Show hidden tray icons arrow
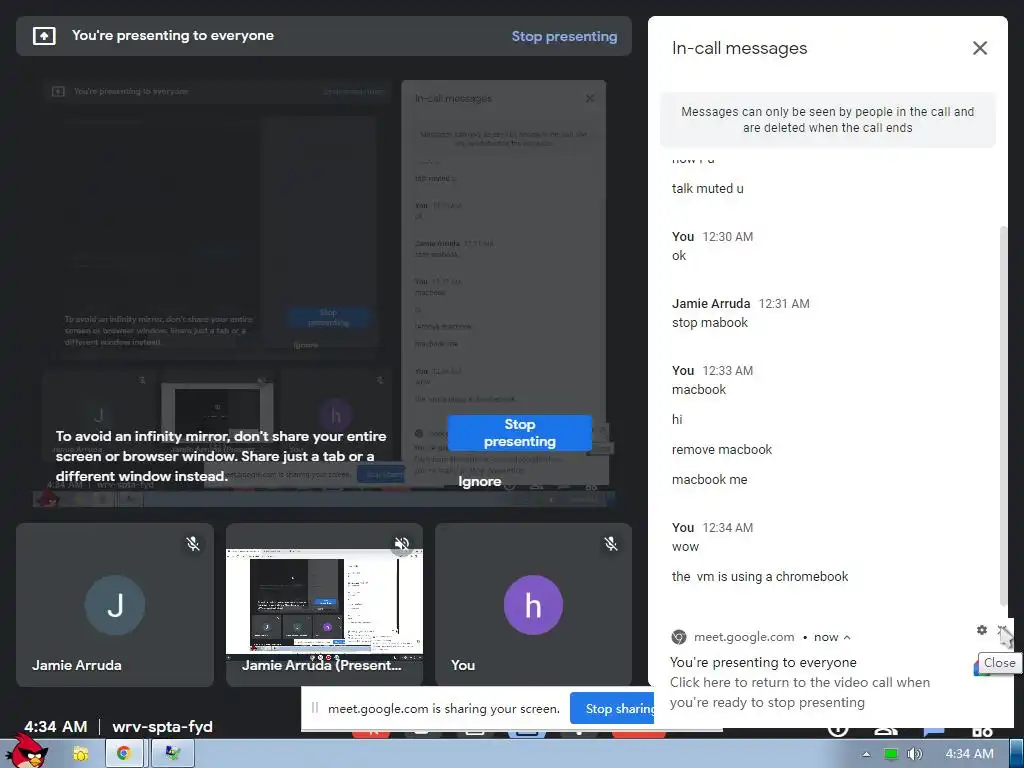1024x768 pixels. click(x=866, y=754)
